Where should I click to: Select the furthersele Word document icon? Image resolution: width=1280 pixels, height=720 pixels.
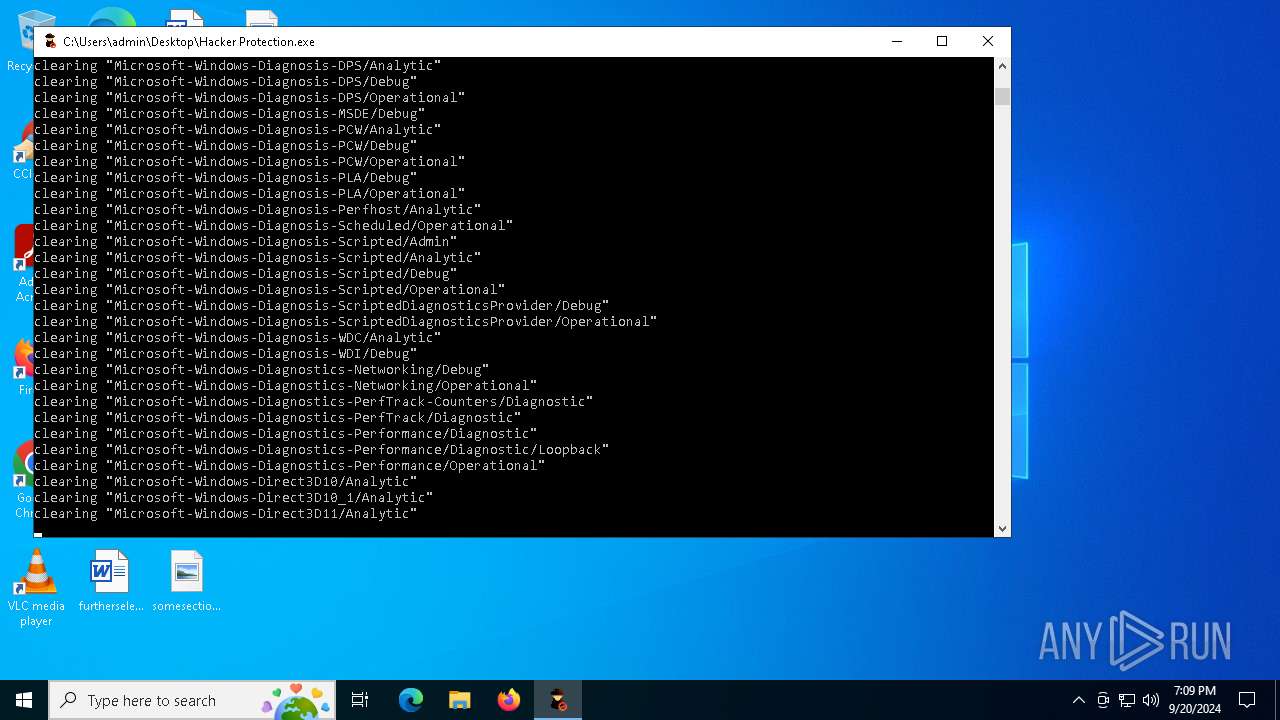point(111,582)
